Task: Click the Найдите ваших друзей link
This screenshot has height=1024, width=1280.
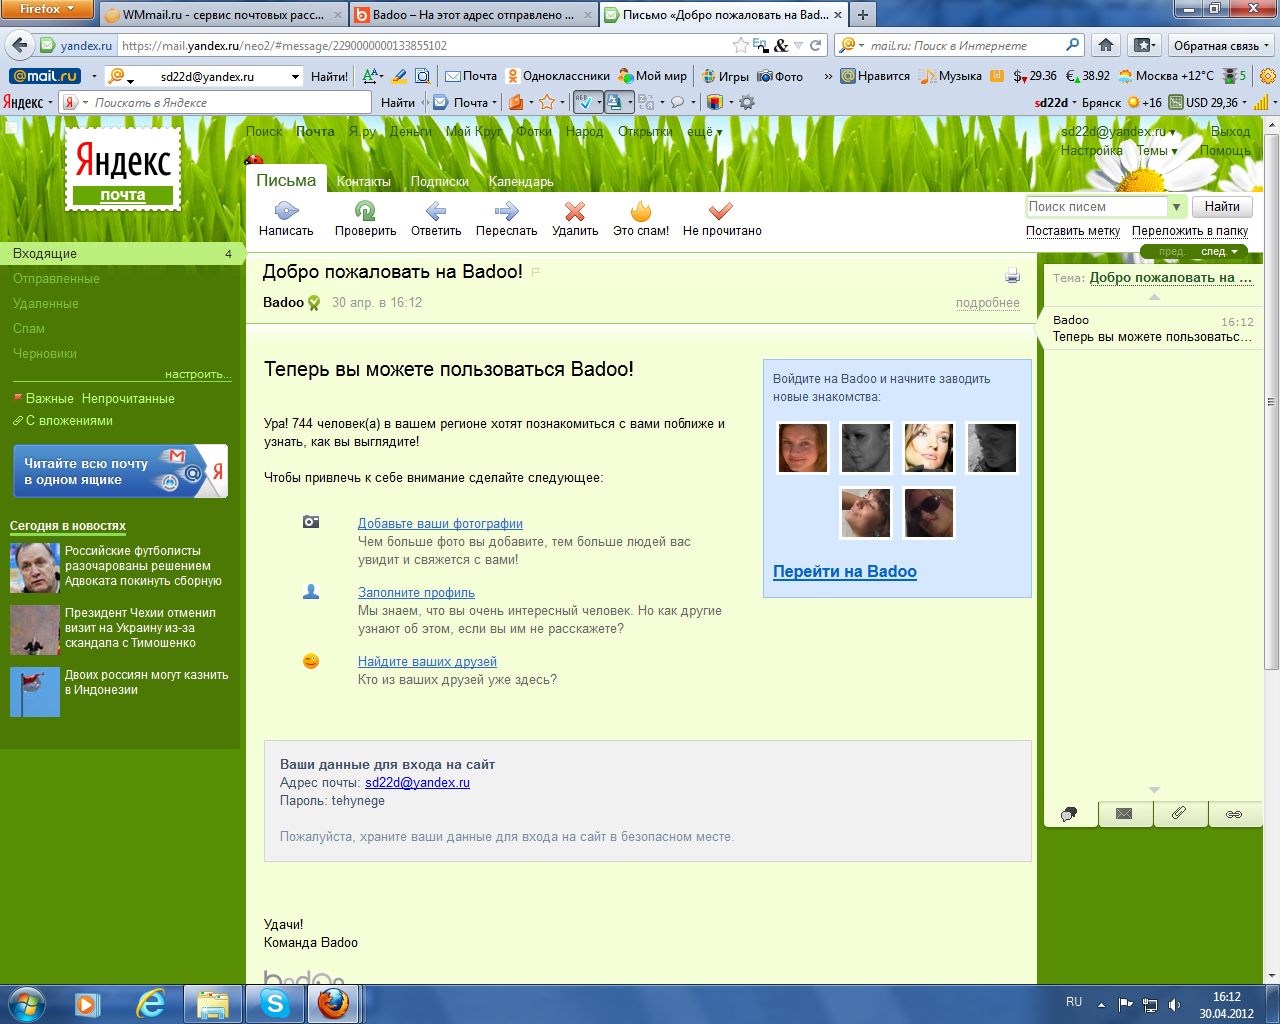Action: click(x=427, y=662)
